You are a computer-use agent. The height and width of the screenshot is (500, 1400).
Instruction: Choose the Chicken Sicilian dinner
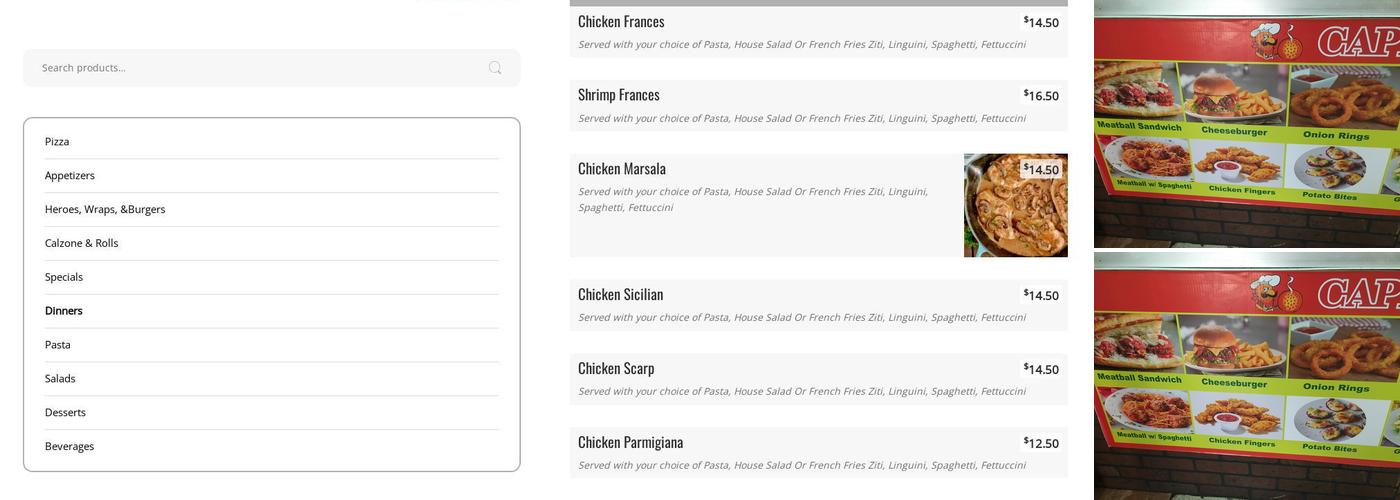tap(620, 295)
